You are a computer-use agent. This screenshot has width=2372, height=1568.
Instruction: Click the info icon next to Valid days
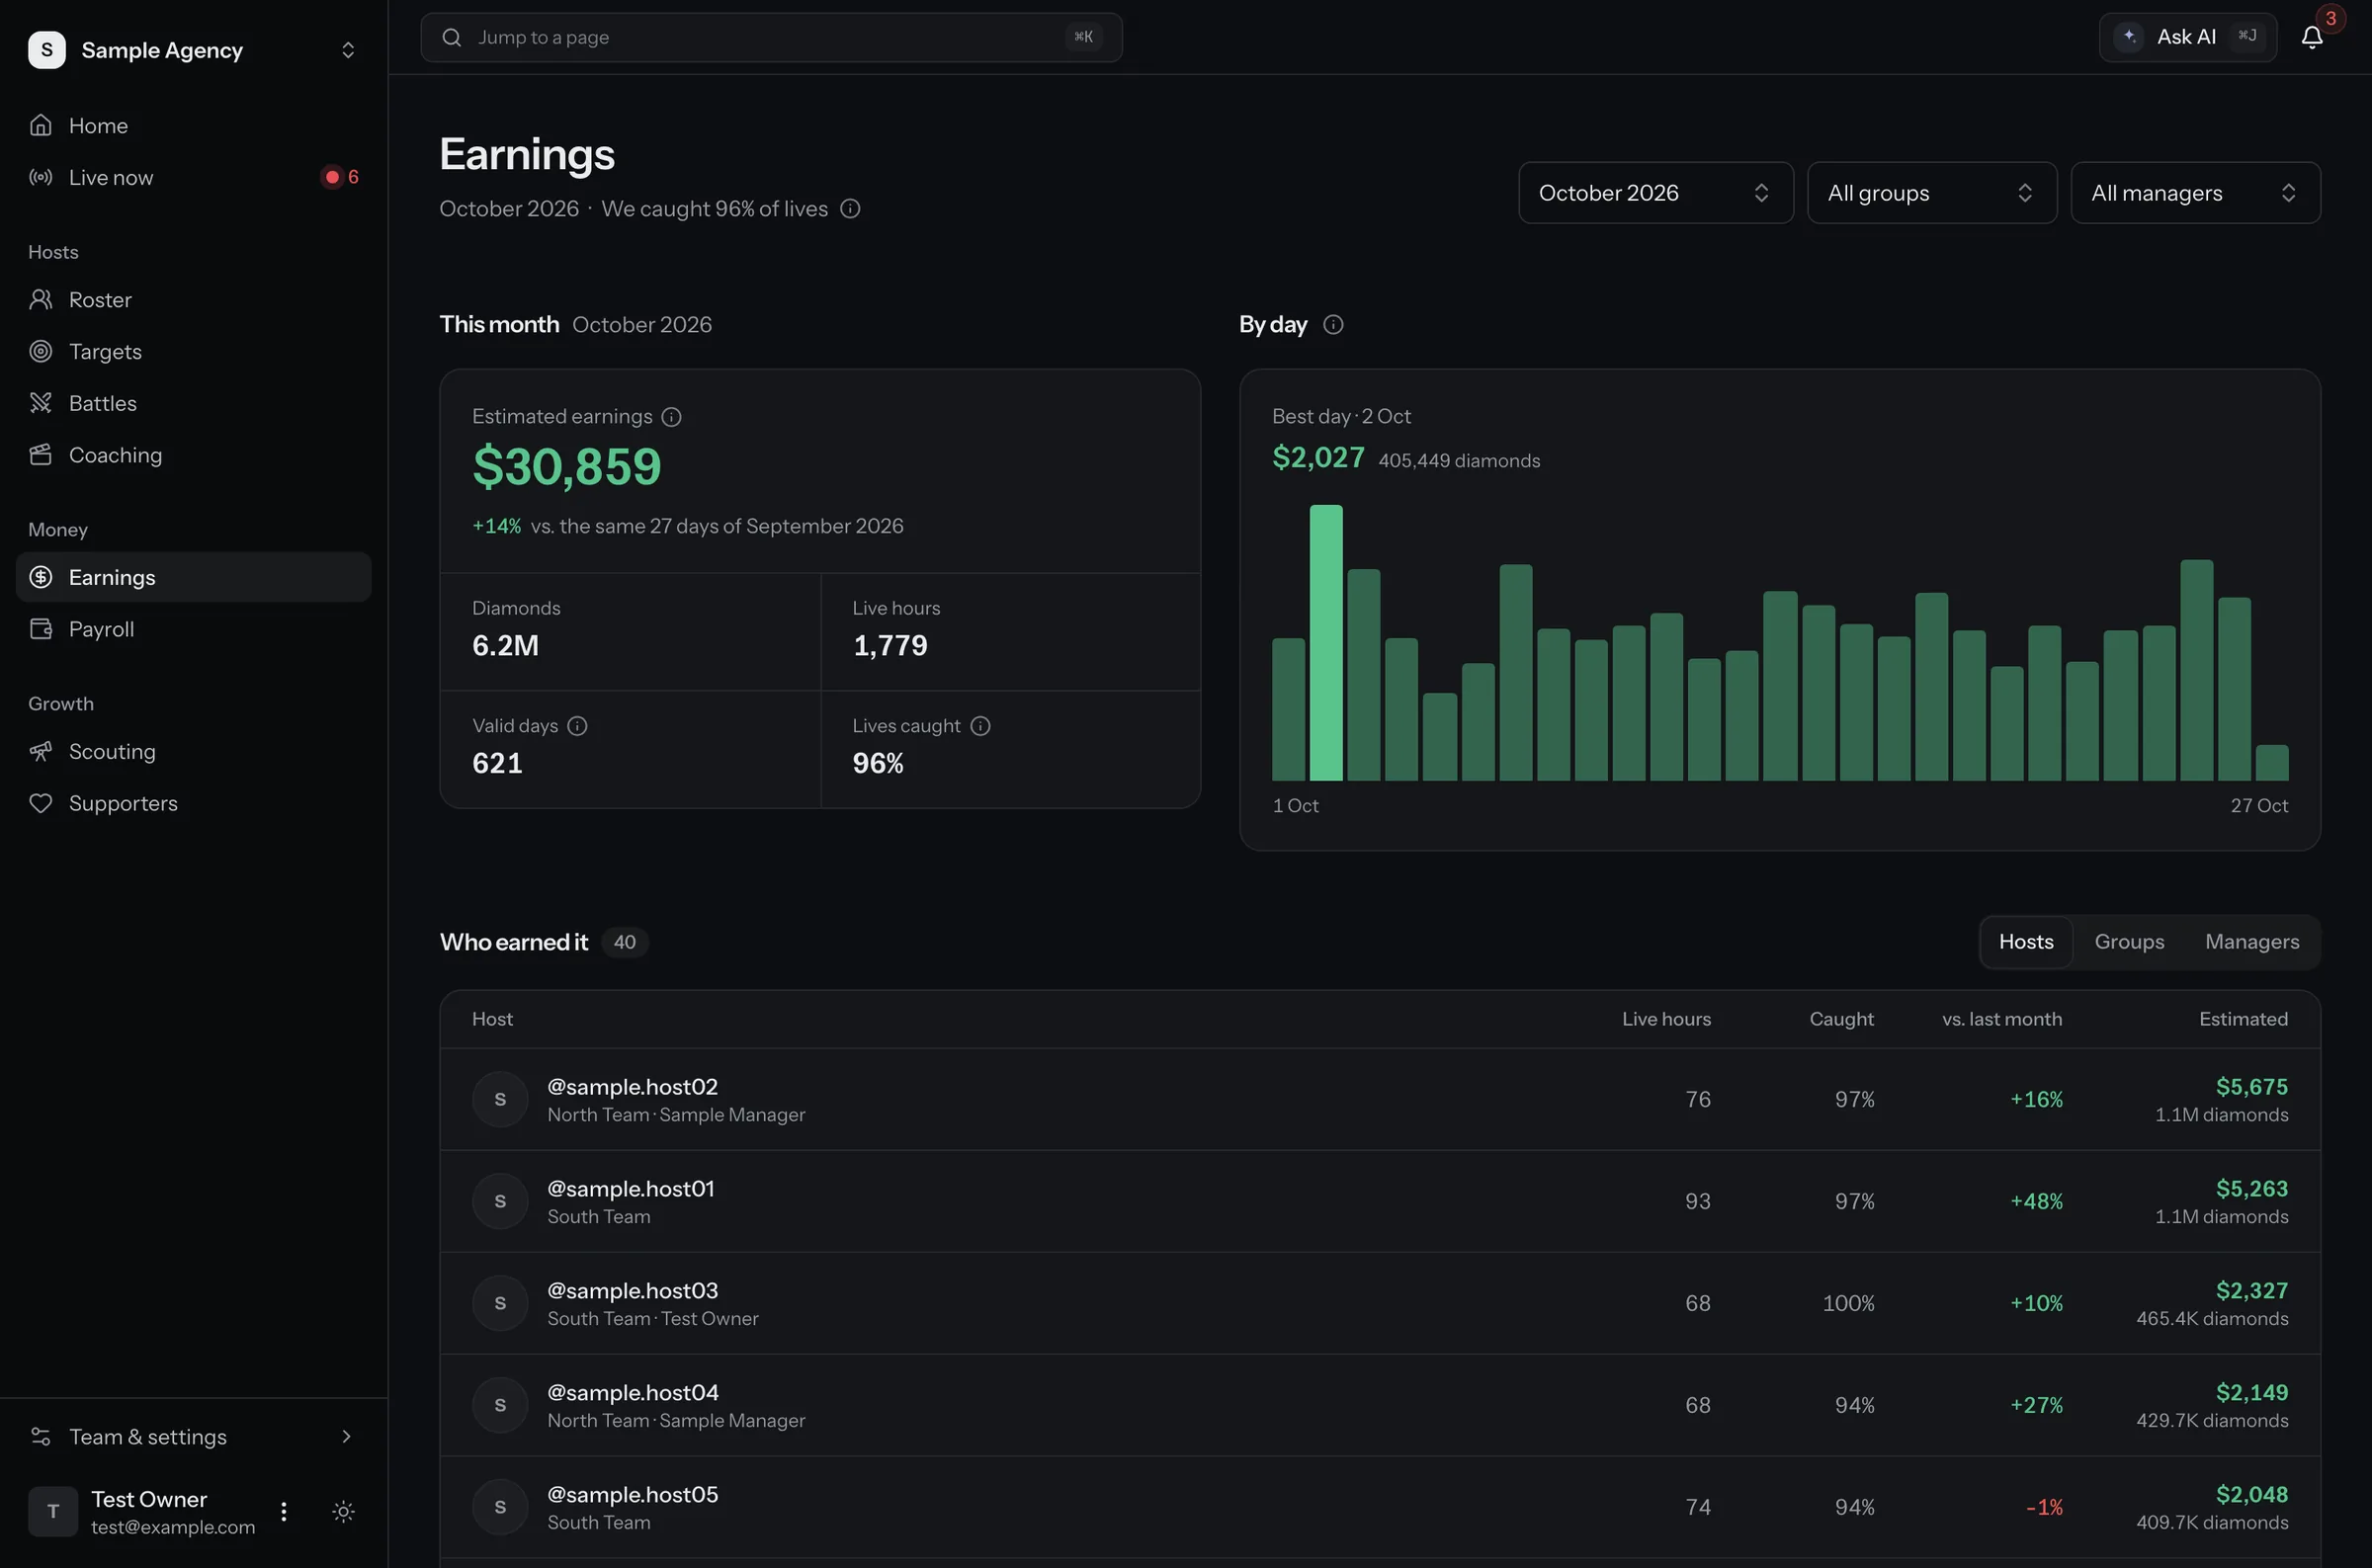pos(577,726)
